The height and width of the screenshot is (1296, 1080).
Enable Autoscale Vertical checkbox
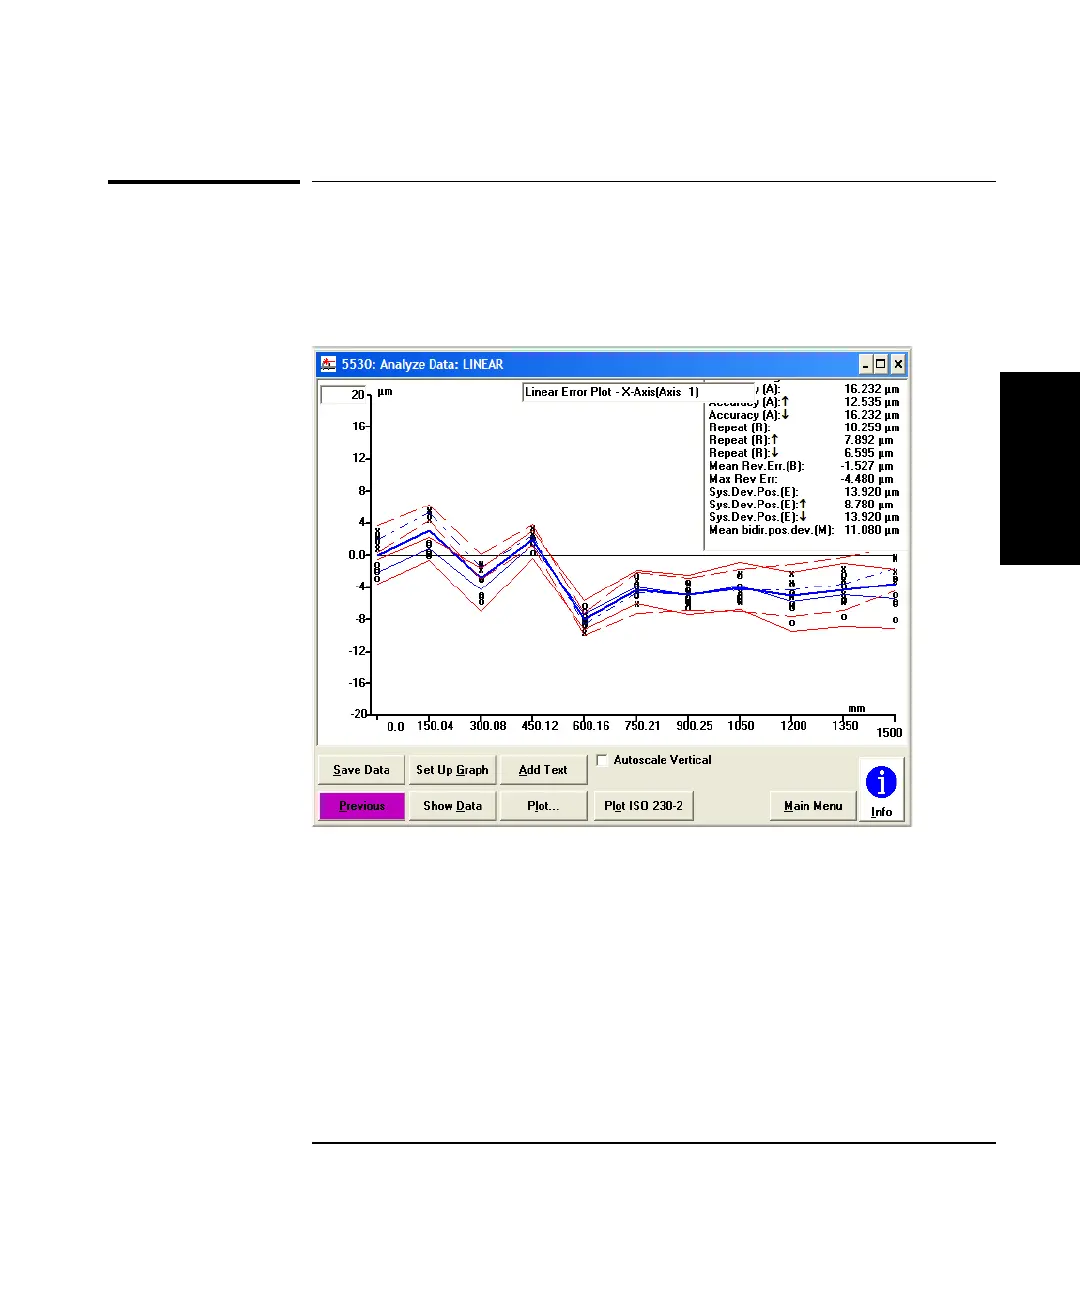click(602, 760)
